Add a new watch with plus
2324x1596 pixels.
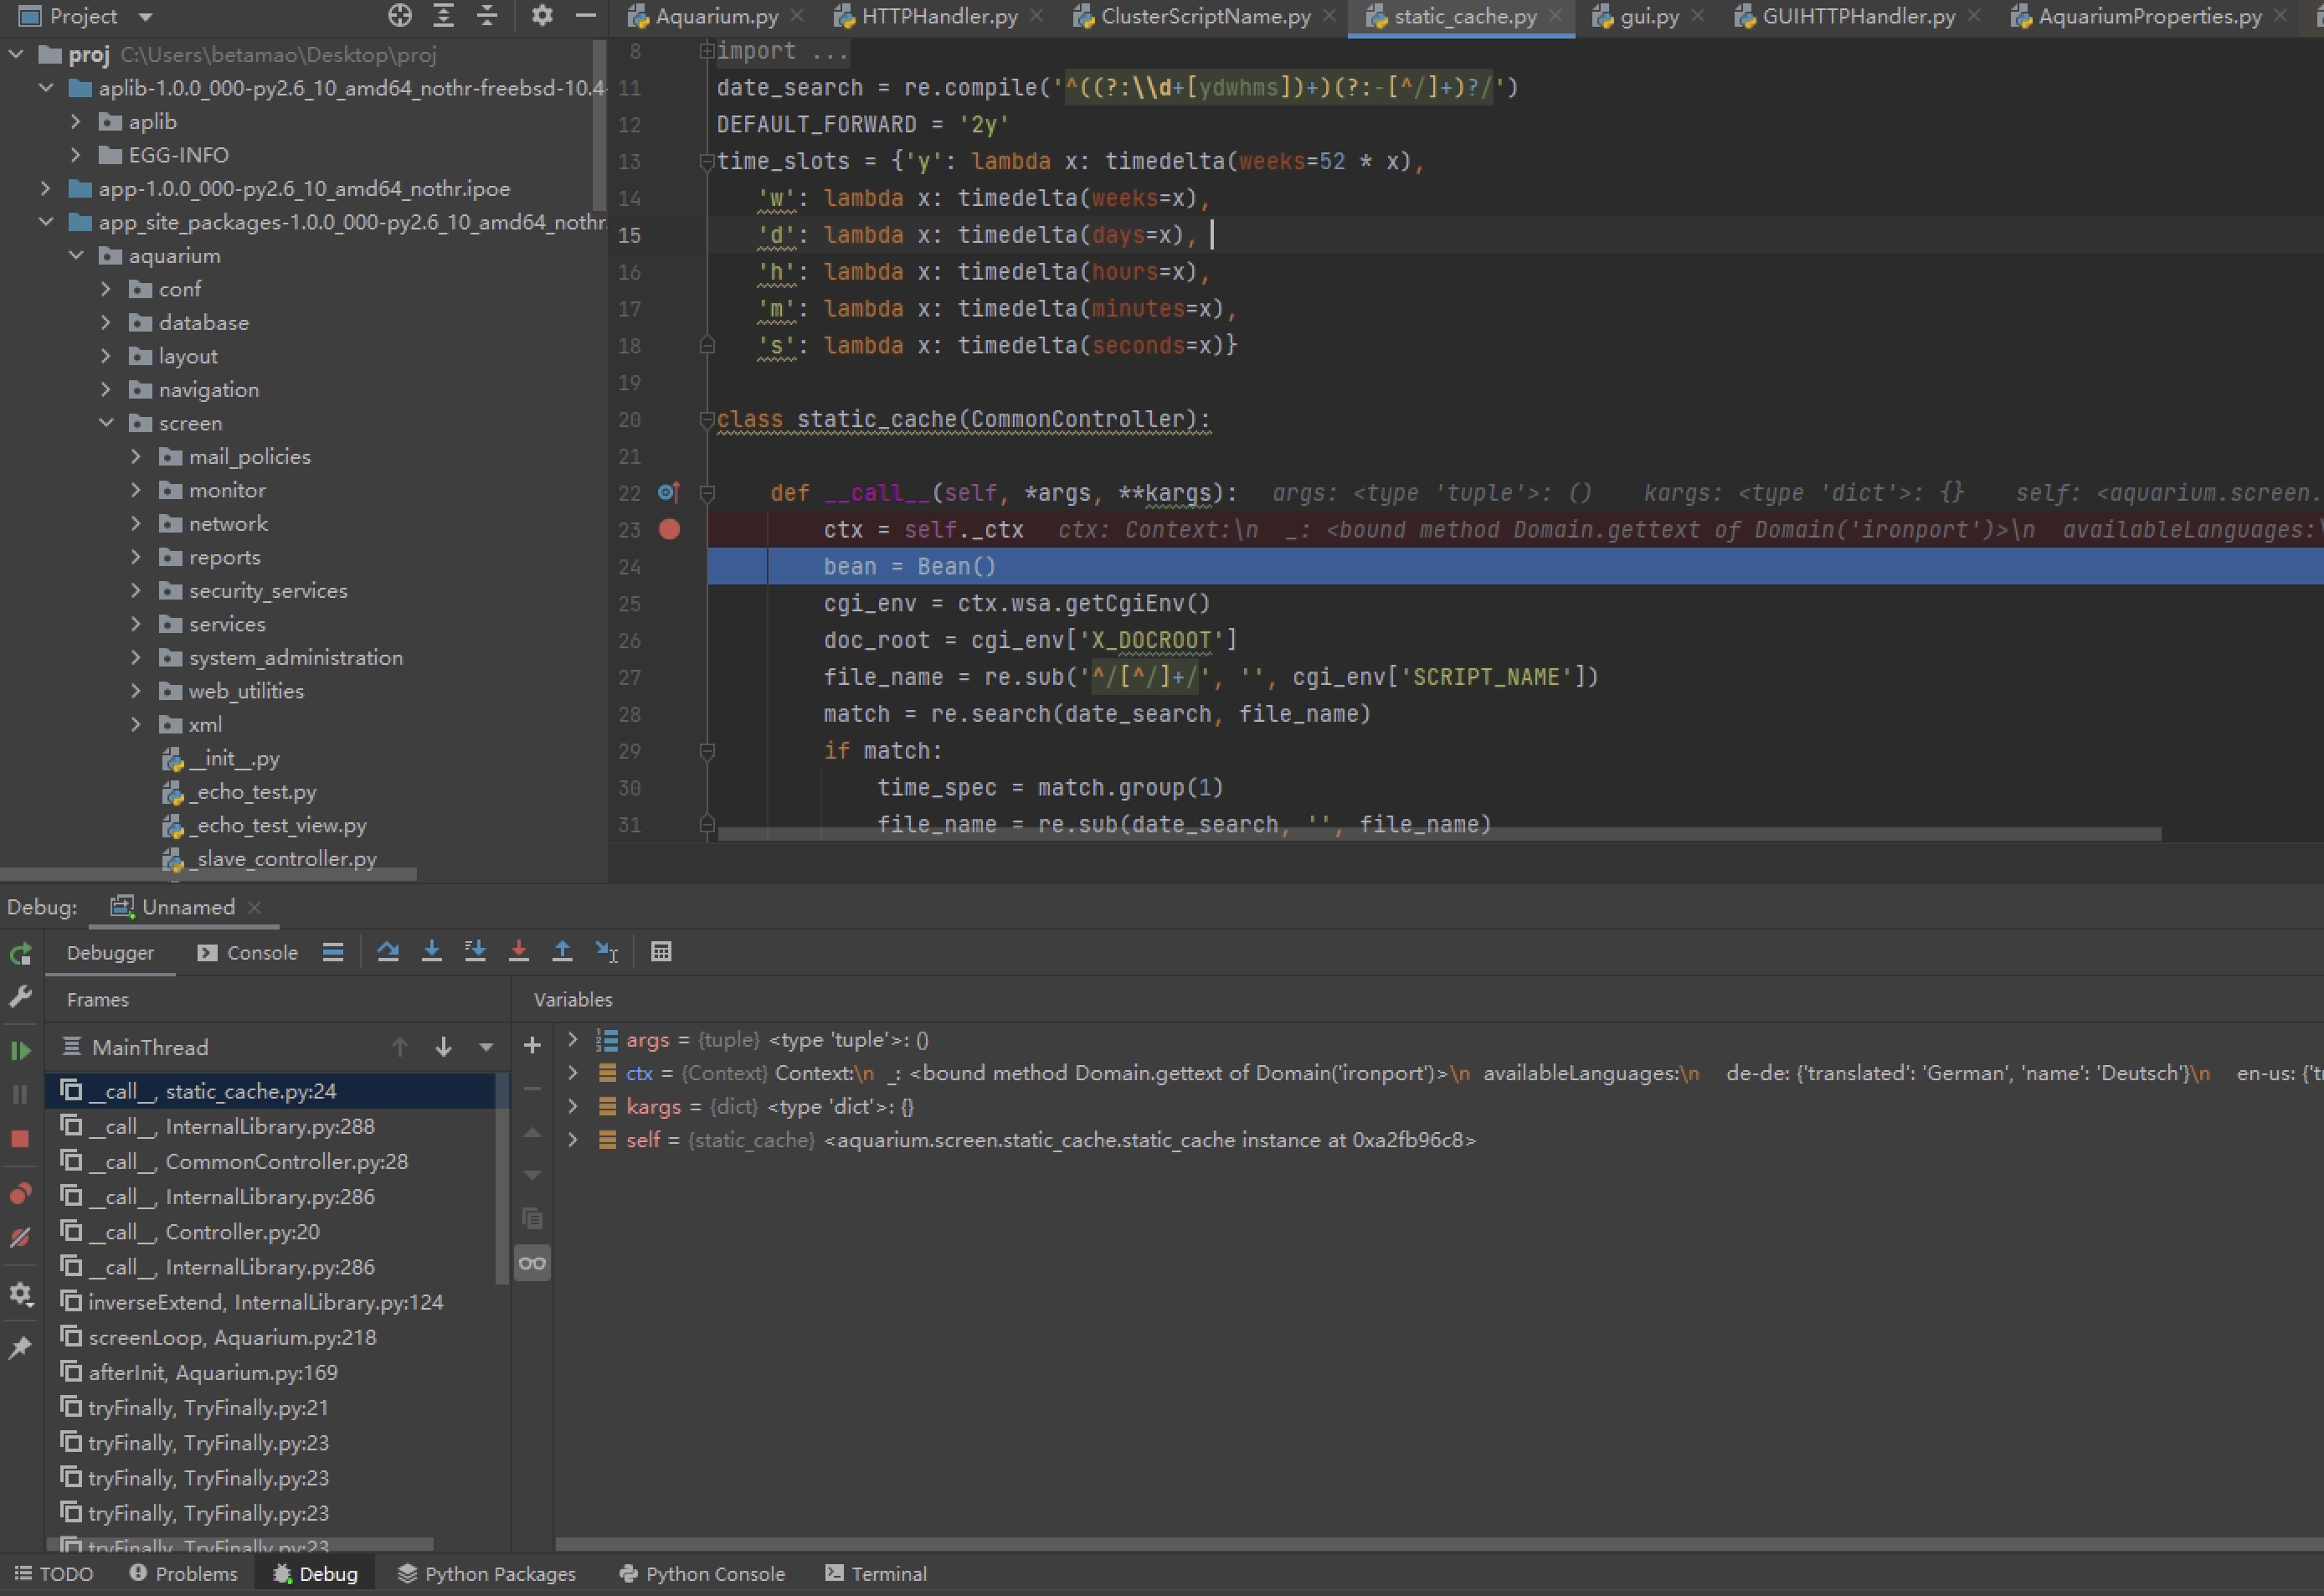pos(532,1046)
